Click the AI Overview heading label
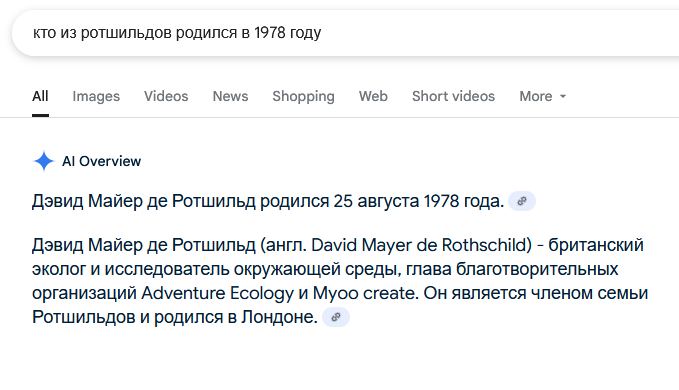Viewport: 679px width, 390px height. pos(101,161)
